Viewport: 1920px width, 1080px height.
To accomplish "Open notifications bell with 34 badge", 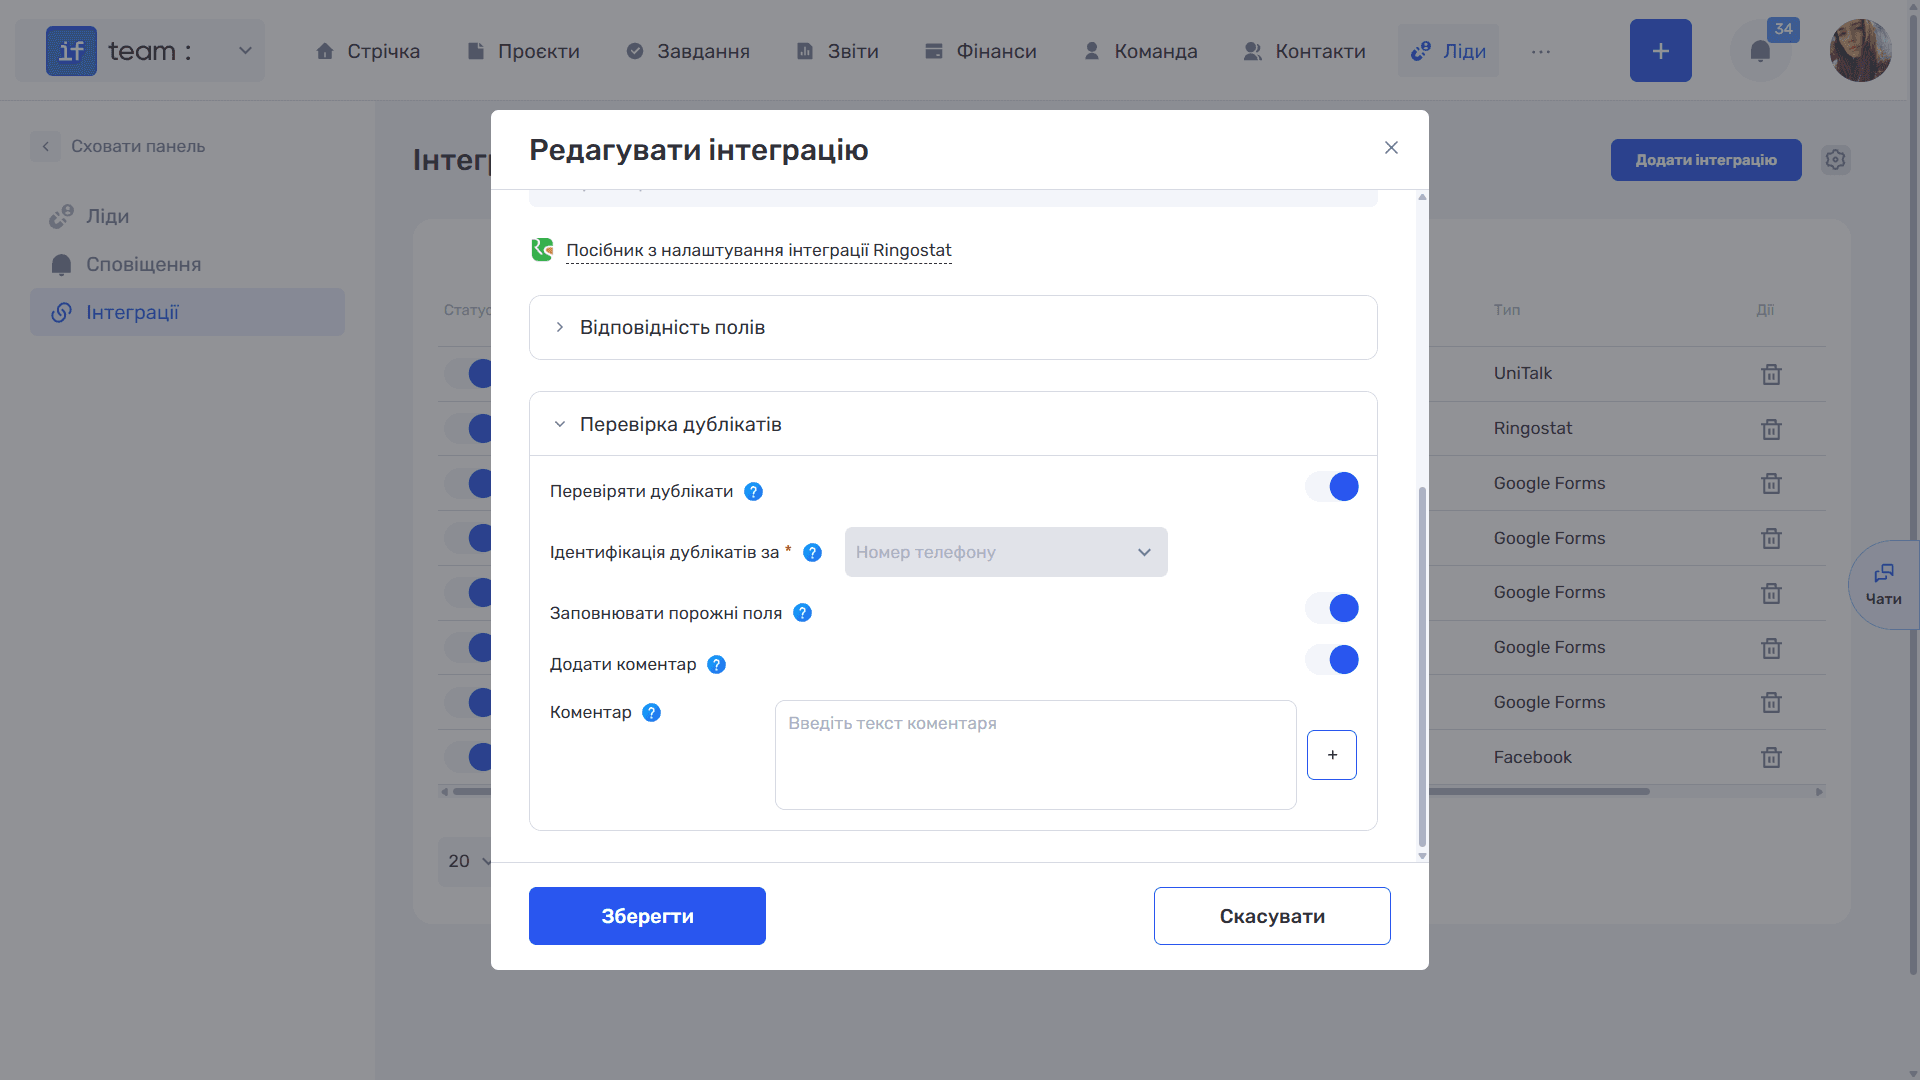I will pyautogui.click(x=1760, y=51).
